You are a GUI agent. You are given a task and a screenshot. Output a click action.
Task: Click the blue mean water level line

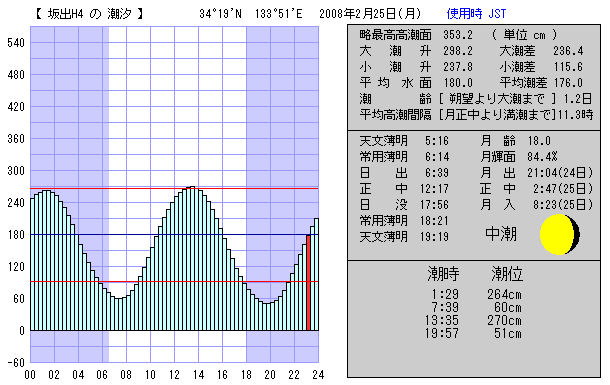click(174, 234)
